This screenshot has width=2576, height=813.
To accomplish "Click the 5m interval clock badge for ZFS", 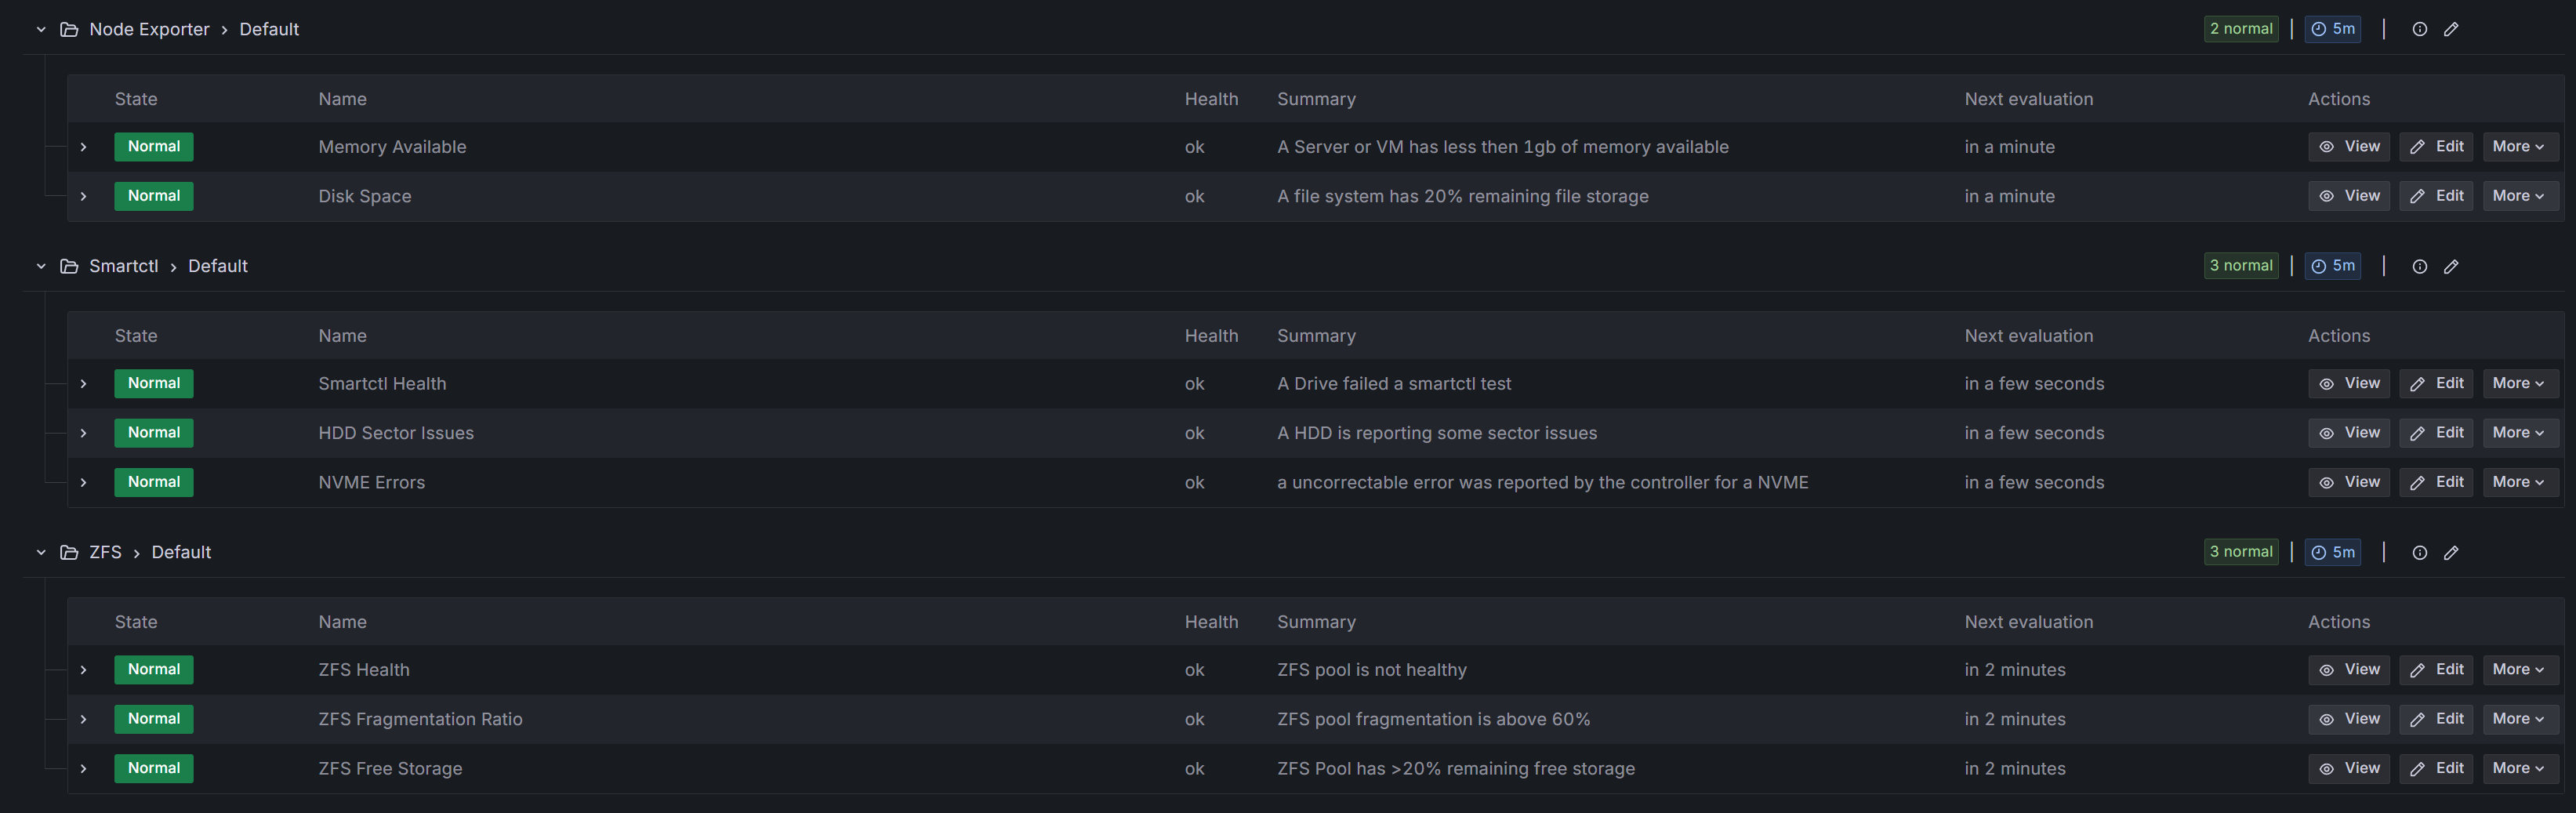I will tap(2332, 552).
